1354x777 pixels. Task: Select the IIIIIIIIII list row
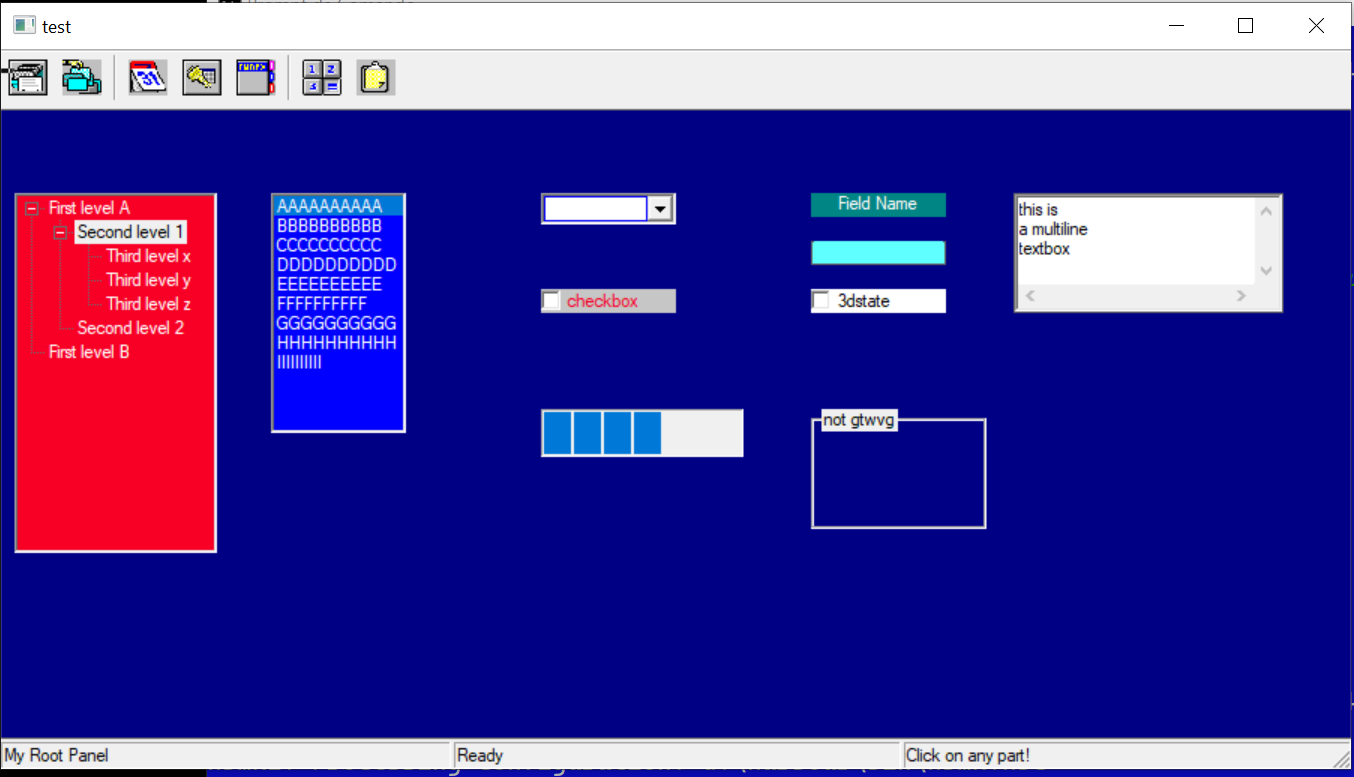coord(338,362)
